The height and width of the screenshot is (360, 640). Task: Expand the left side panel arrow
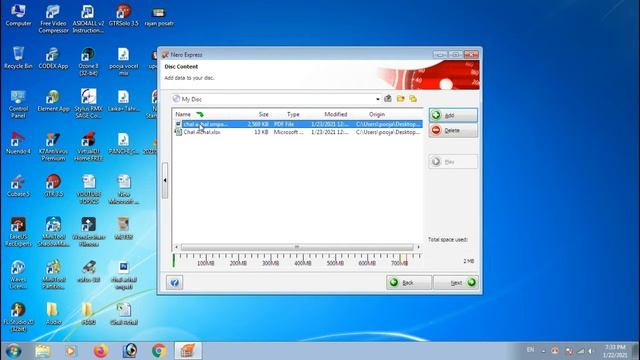tap(165, 180)
